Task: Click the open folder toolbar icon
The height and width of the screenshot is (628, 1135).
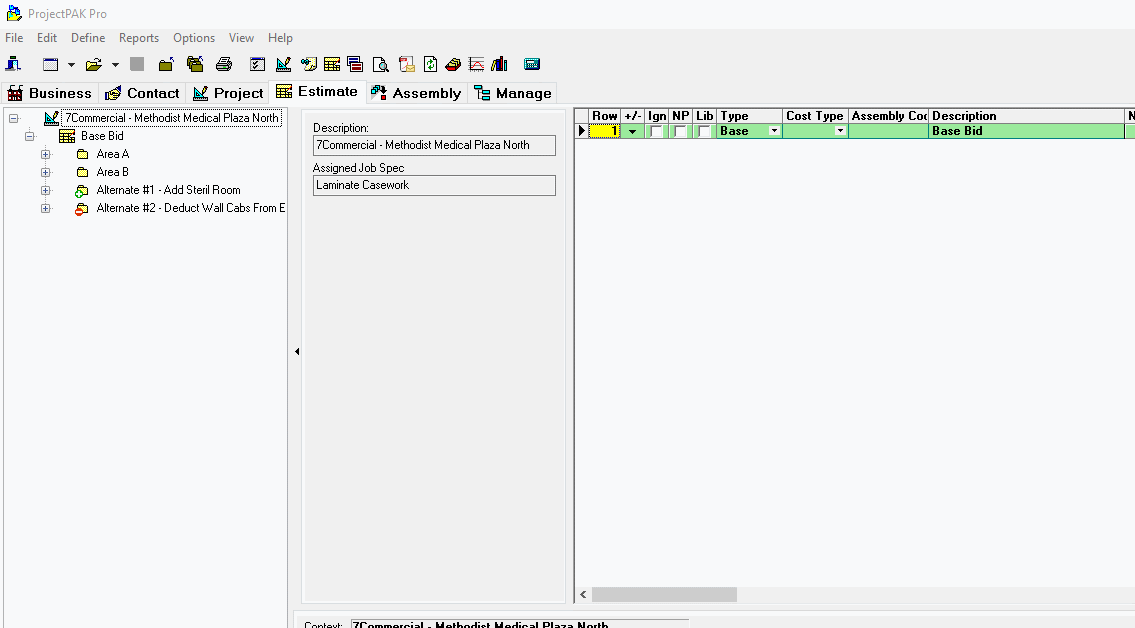Action: (x=93, y=65)
